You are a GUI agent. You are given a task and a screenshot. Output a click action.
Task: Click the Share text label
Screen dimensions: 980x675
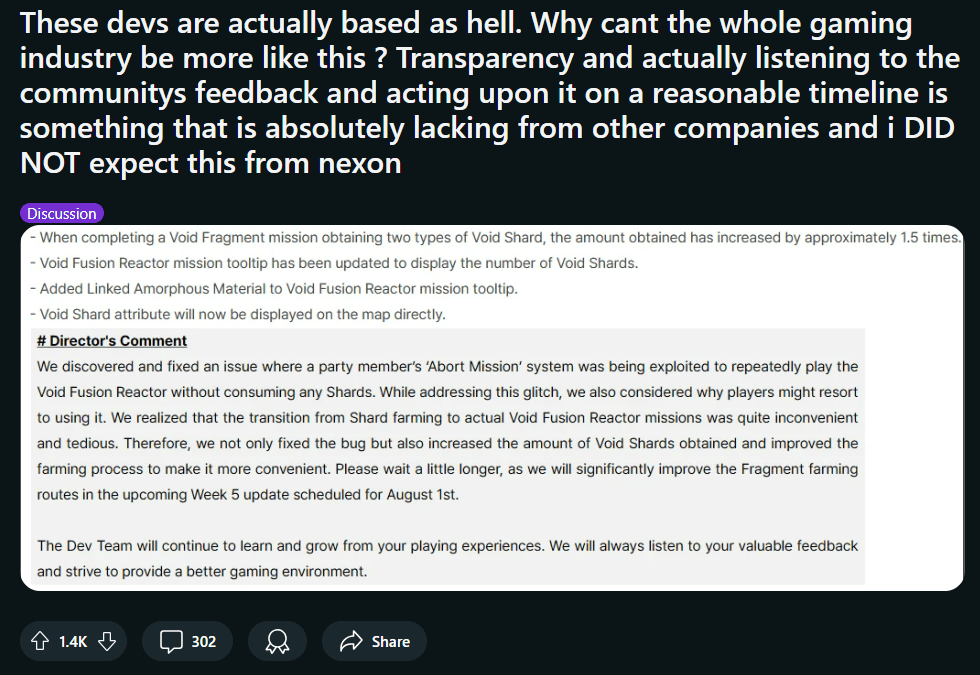pos(391,642)
